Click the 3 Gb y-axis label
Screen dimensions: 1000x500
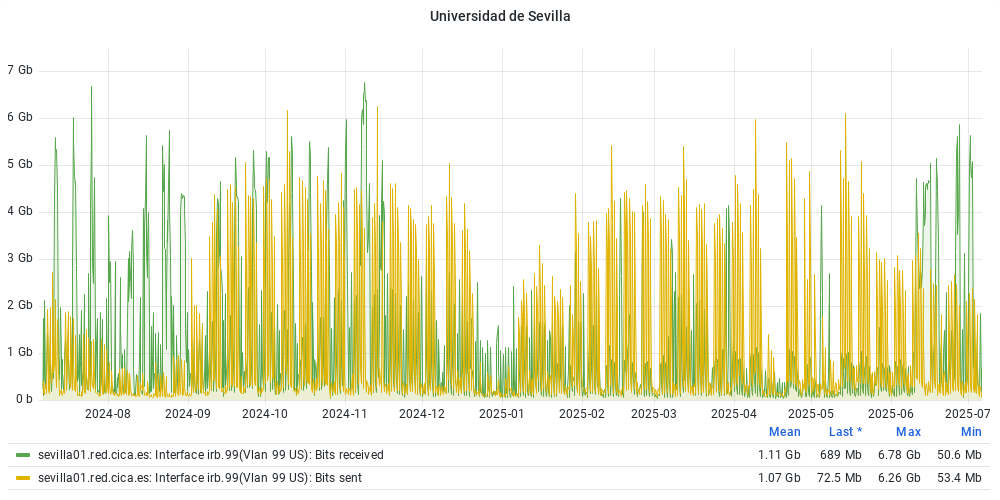(x=20, y=258)
